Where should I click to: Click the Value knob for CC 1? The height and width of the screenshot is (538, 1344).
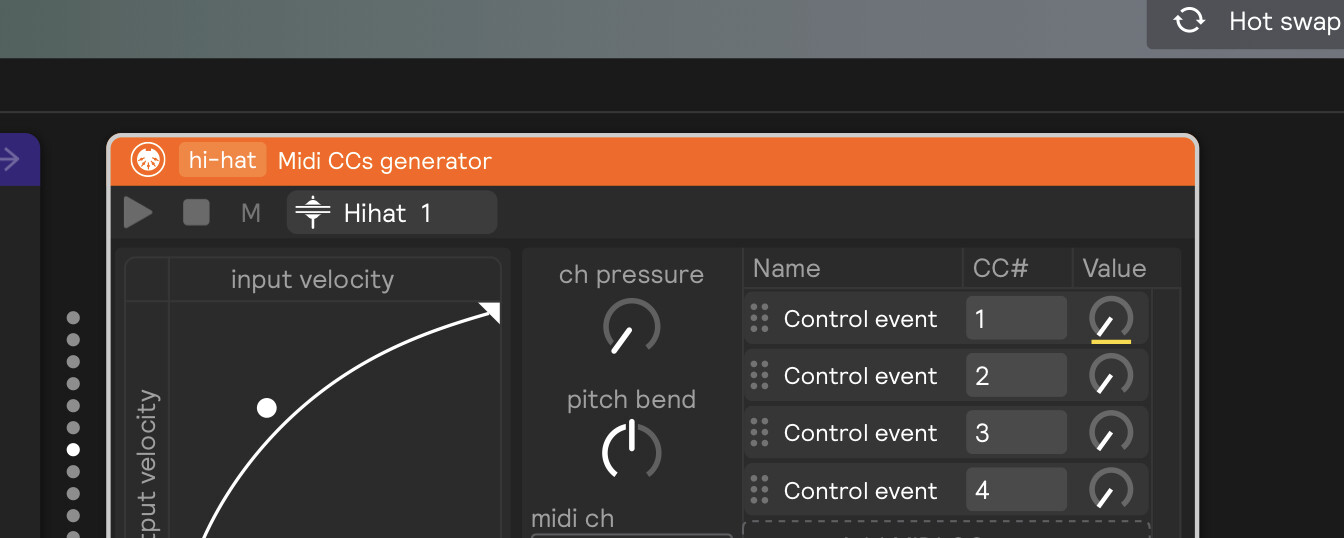coord(1110,320)
